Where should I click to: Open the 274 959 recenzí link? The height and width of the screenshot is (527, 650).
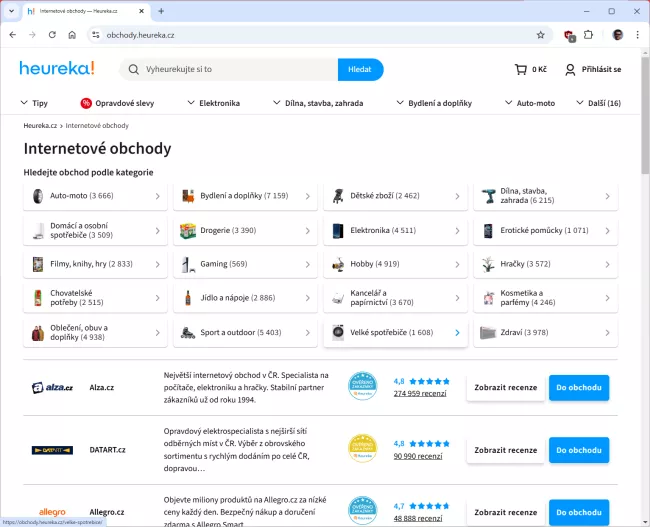tap(419, 394)
